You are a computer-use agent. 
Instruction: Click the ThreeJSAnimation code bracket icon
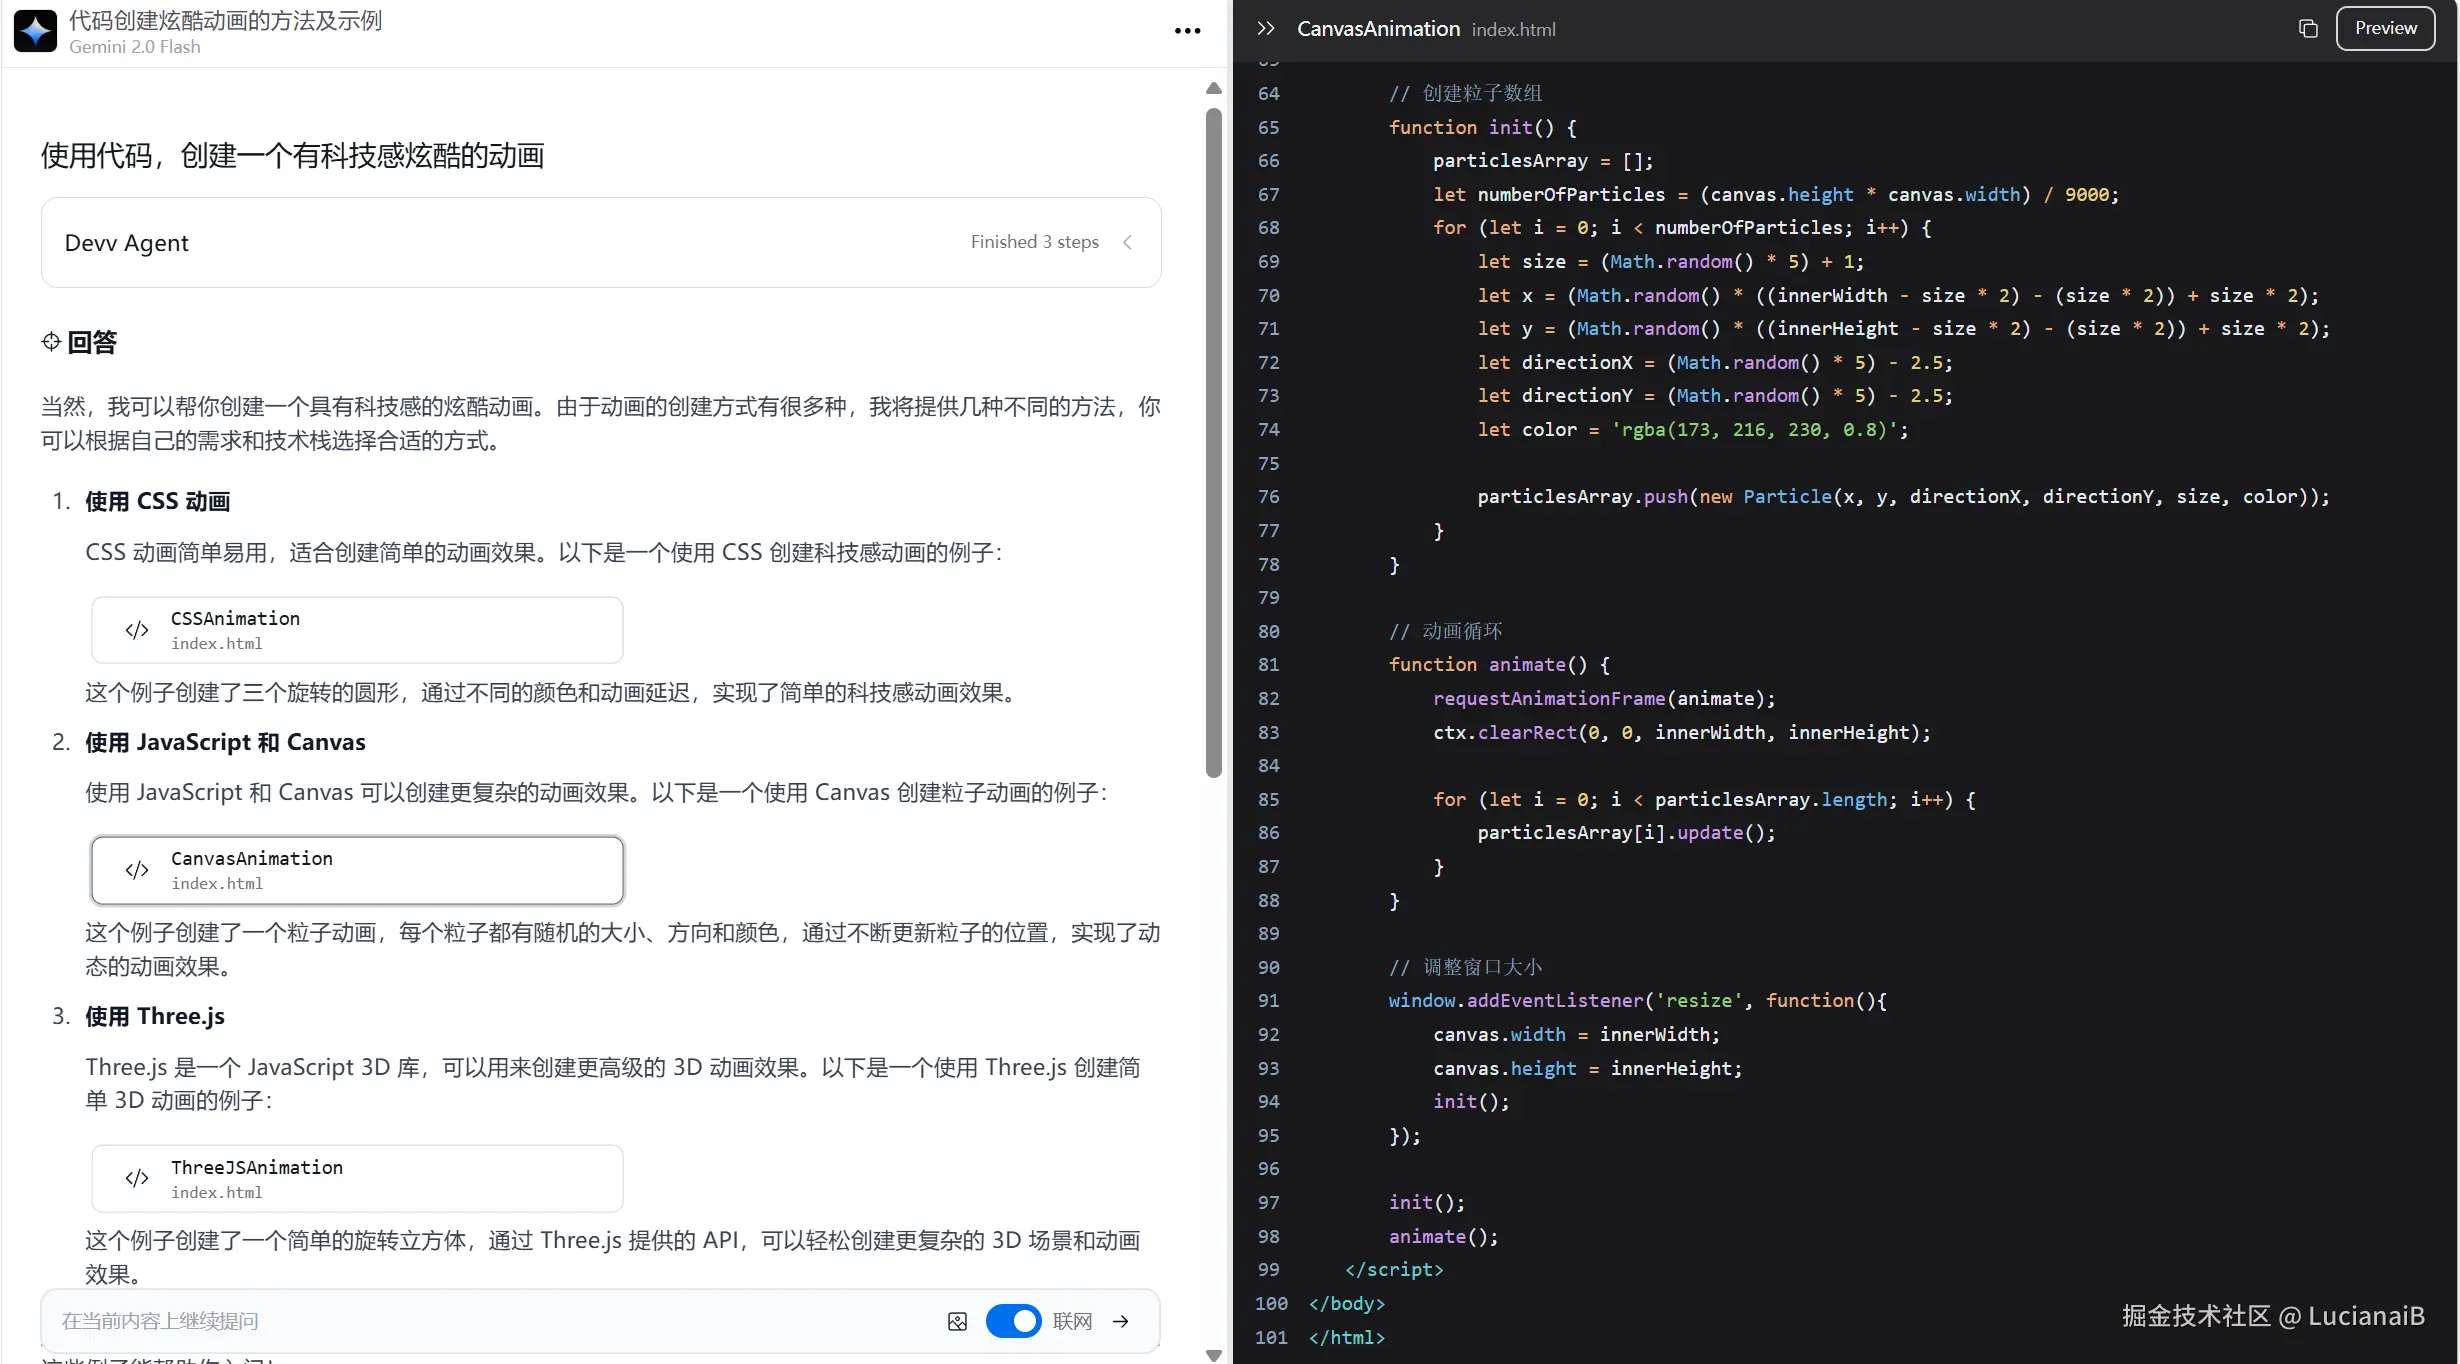[137, 1179]
